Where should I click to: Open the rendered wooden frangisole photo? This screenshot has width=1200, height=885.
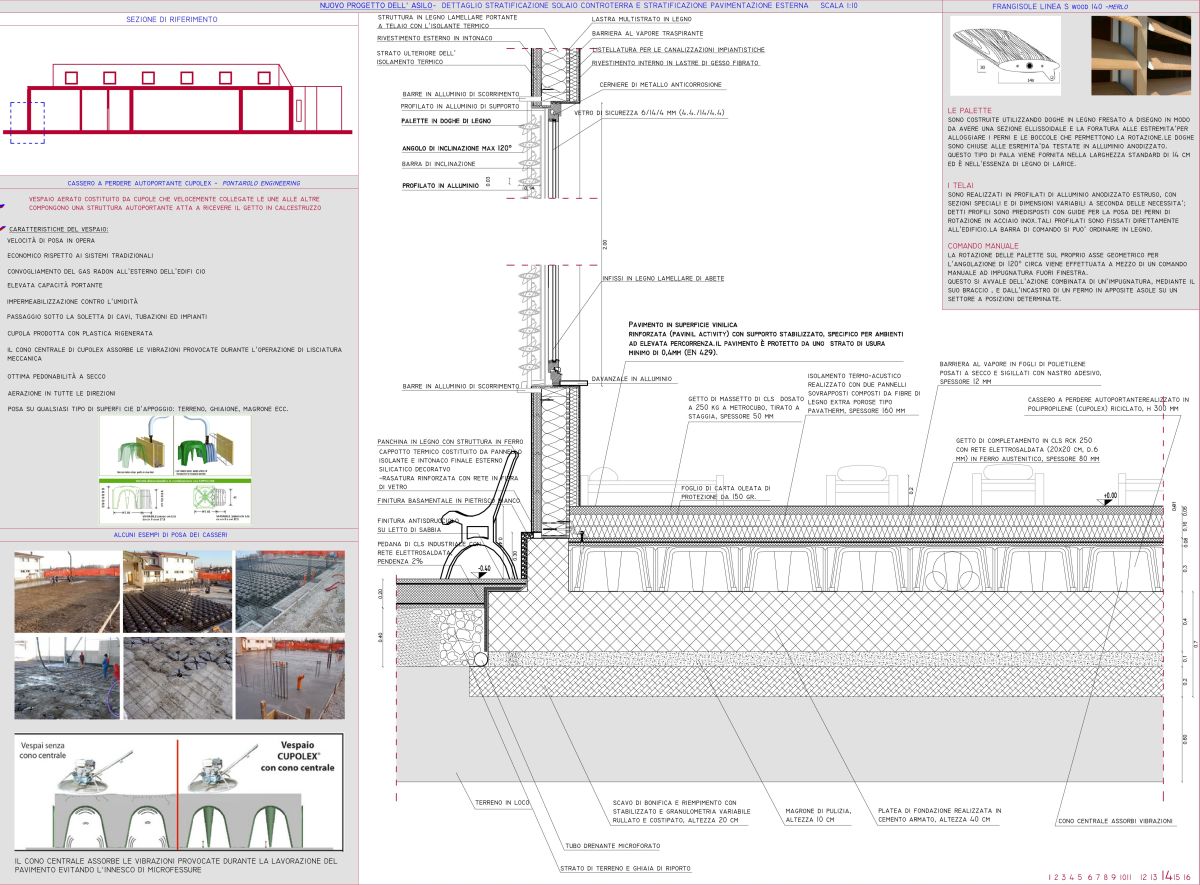tap(1142, 55)
